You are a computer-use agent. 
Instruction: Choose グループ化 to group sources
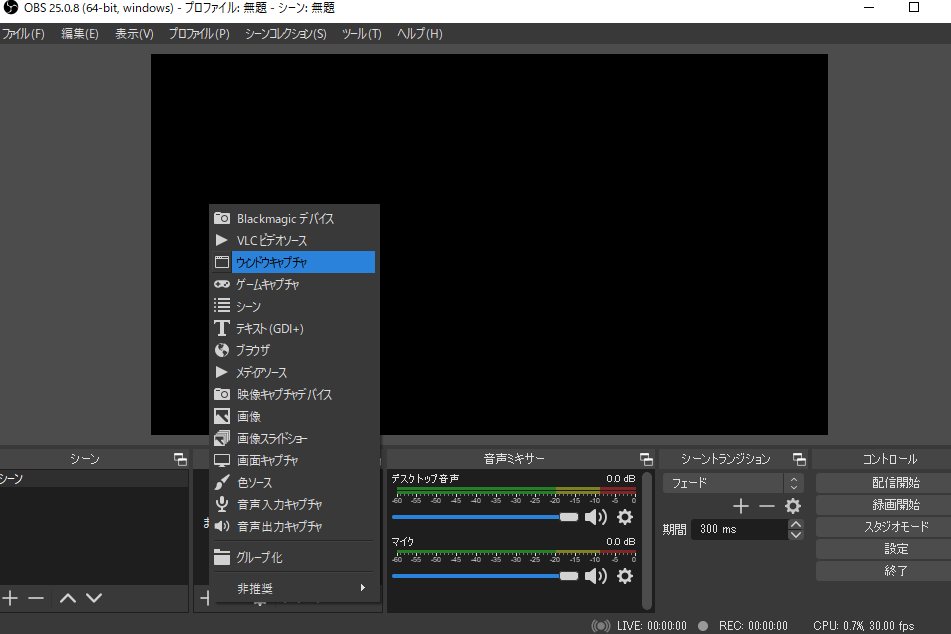pyautogui.click(x=294, y=557)
